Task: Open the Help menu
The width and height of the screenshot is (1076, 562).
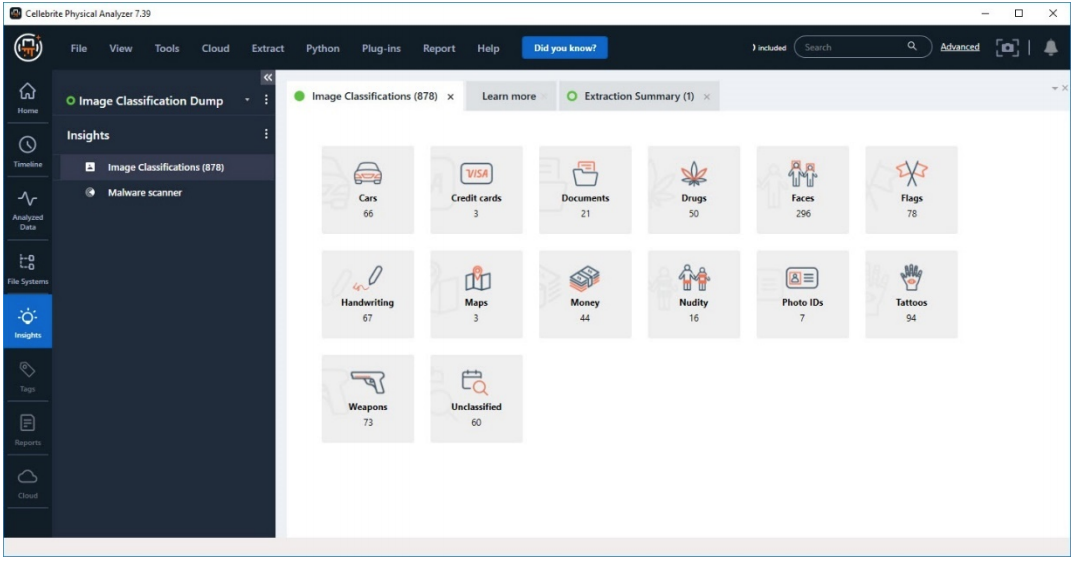Action: coord(489,48)
